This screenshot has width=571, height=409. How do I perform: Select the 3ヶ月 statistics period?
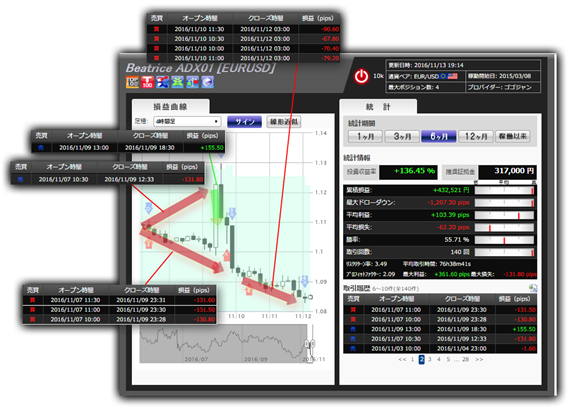pyautogui.click(x=402, y=137)
